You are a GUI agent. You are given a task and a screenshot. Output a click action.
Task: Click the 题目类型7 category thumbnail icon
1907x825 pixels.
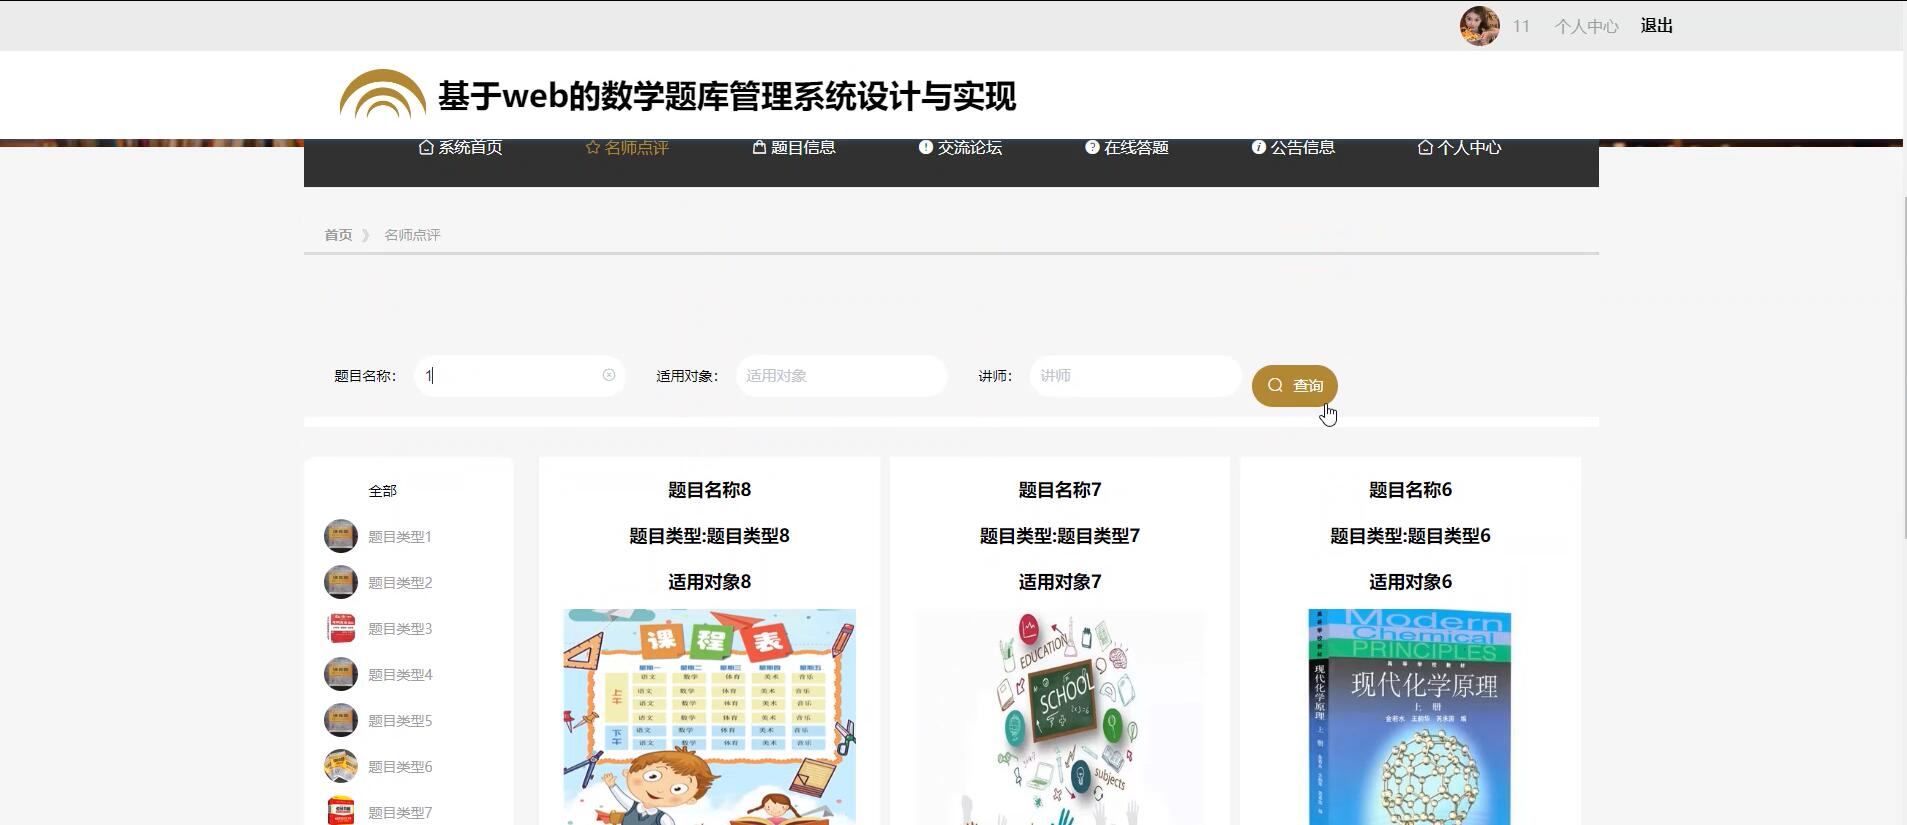tap(341, 810)
